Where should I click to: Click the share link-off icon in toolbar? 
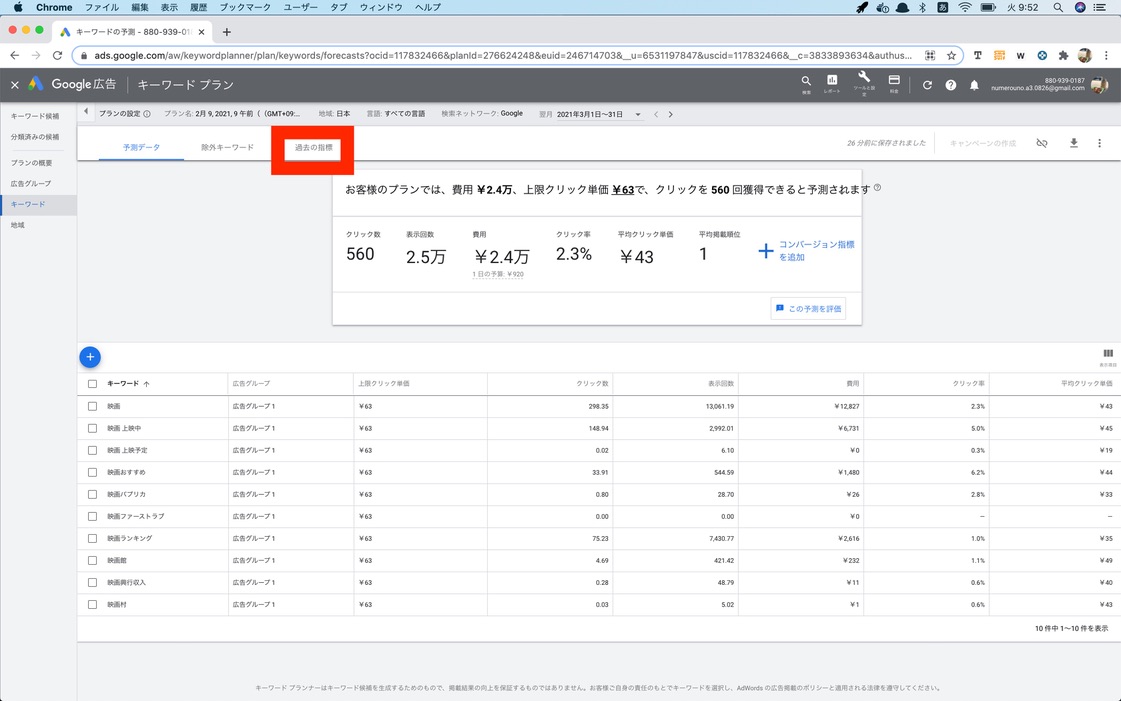(x=1042, y=143)
